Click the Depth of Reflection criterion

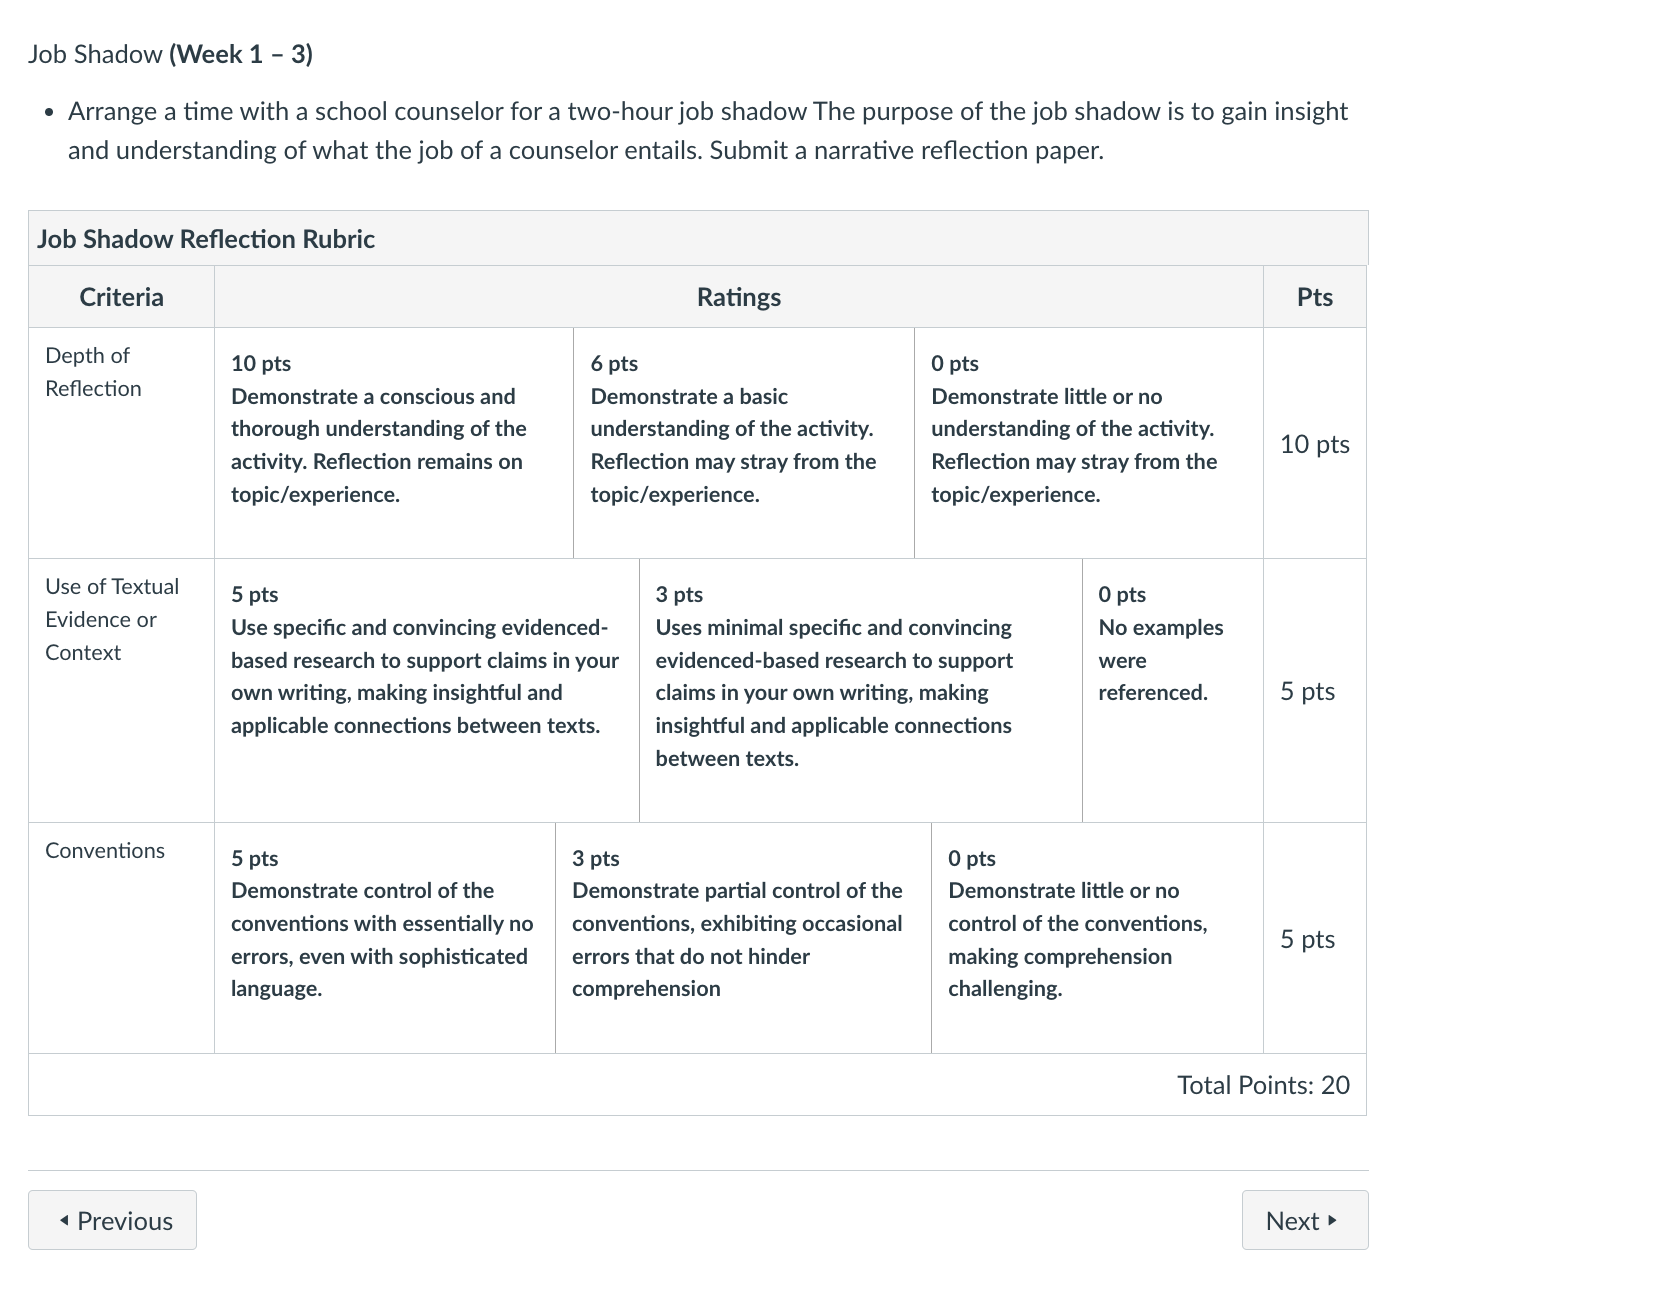tap(93, 372)
